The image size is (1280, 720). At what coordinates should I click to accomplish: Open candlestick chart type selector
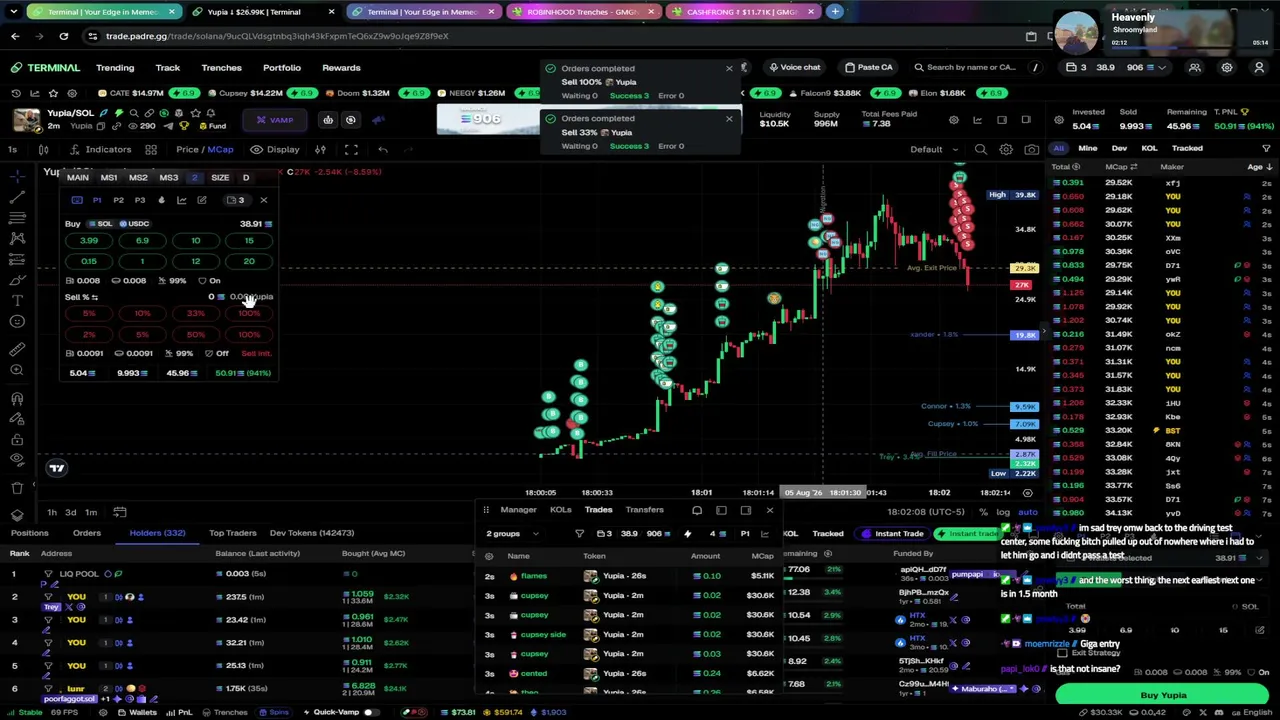pyautogui.click(x=44, y=149)
